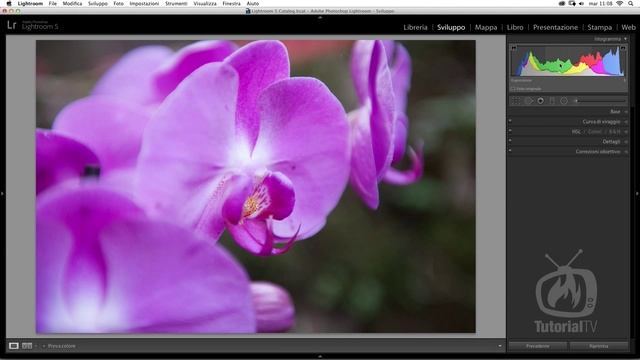Expand the Dettagli panel

click(626, 142)
